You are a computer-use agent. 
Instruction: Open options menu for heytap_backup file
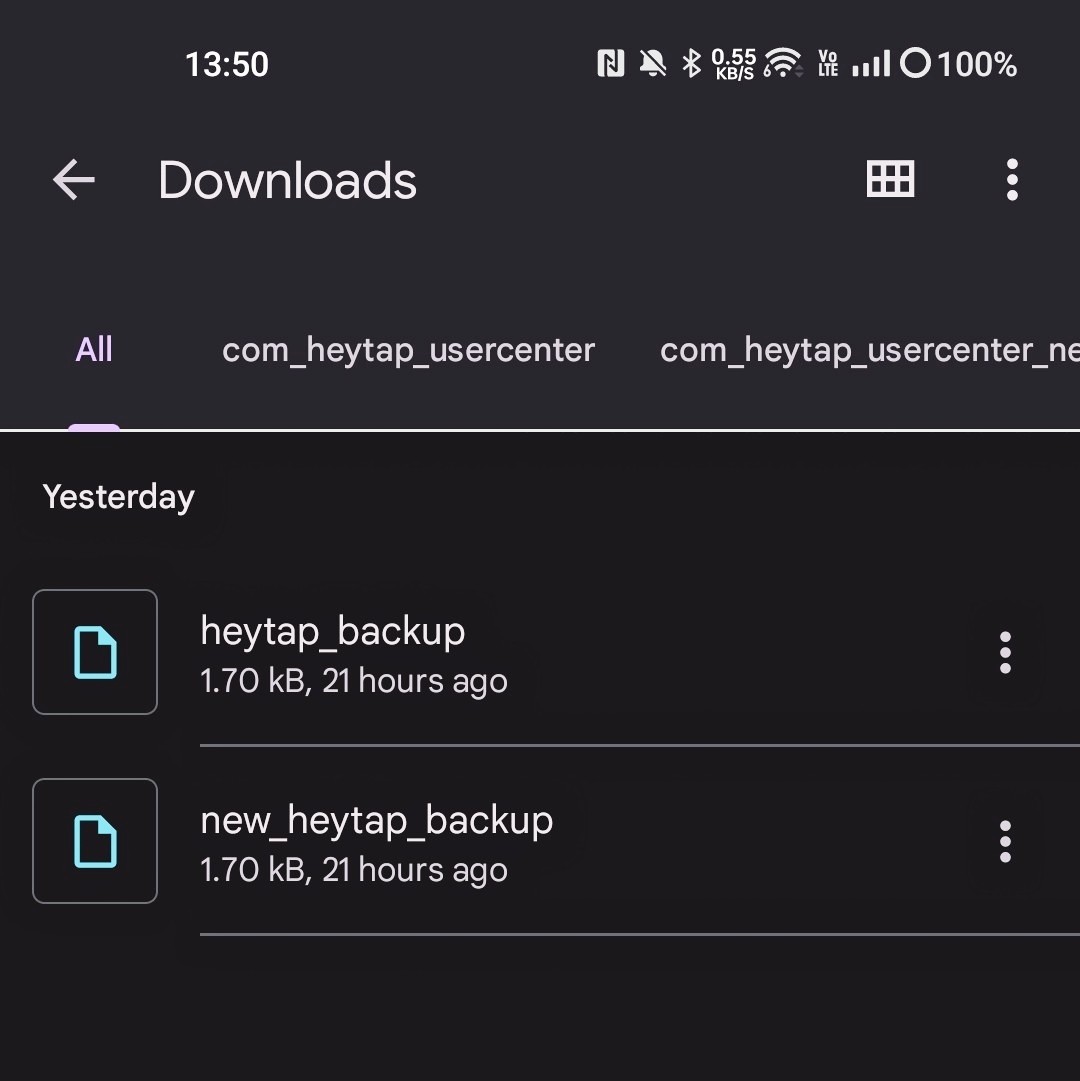coord(1005,652)
